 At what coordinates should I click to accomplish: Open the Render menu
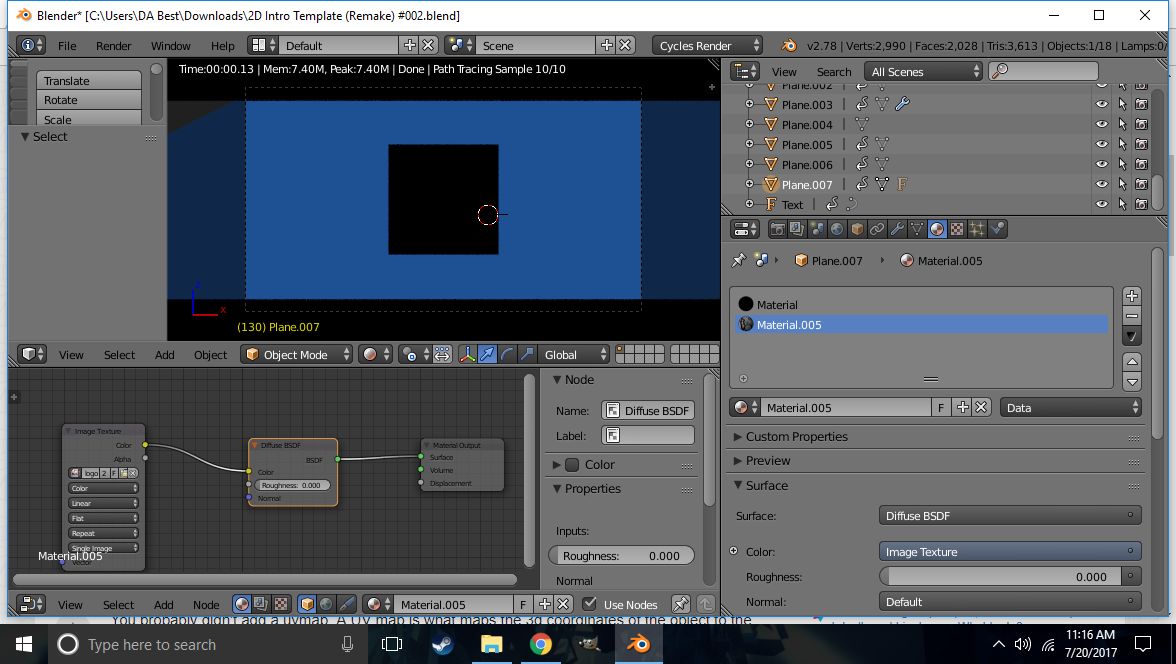(x=113, y=45)
